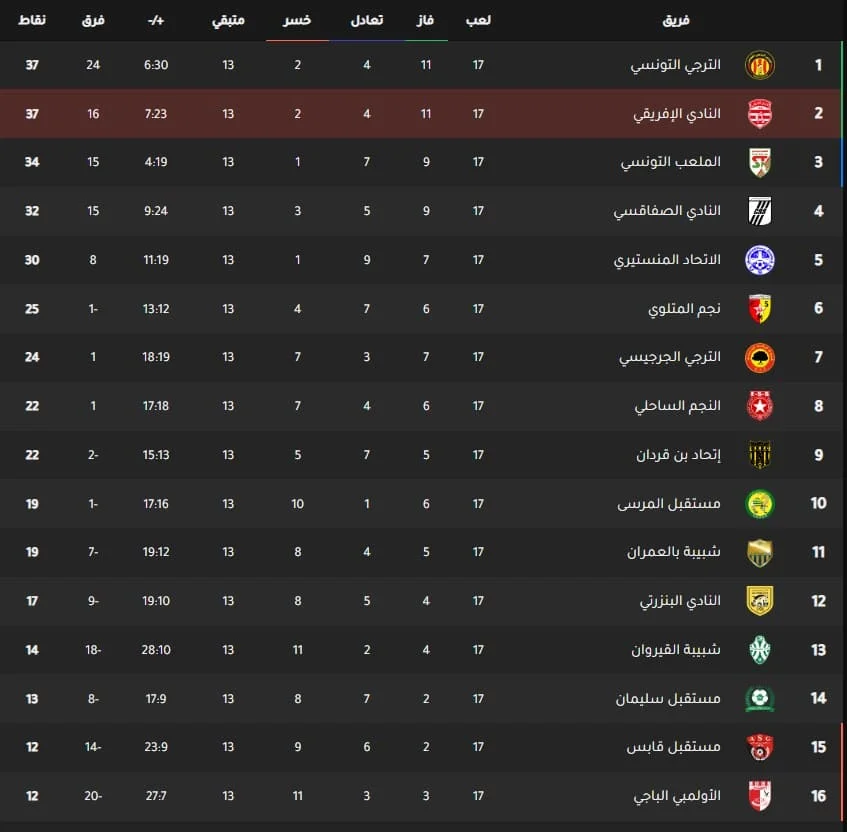This screenshot has height=832, width=847.
Task: Click the النادي الإفريقي club crest
Action: point(760,114)
